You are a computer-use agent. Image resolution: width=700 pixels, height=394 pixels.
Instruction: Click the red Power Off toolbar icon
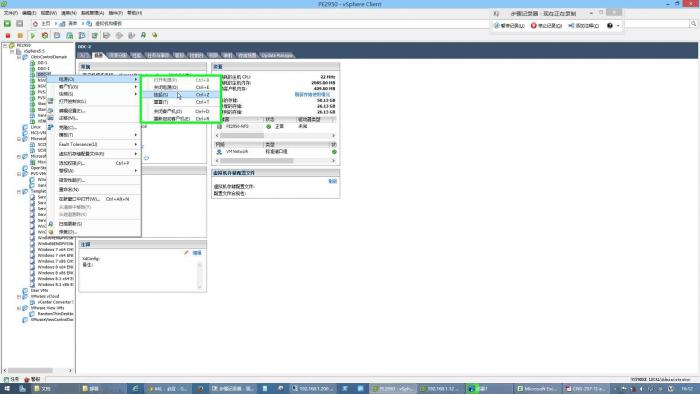pos(8,35)
